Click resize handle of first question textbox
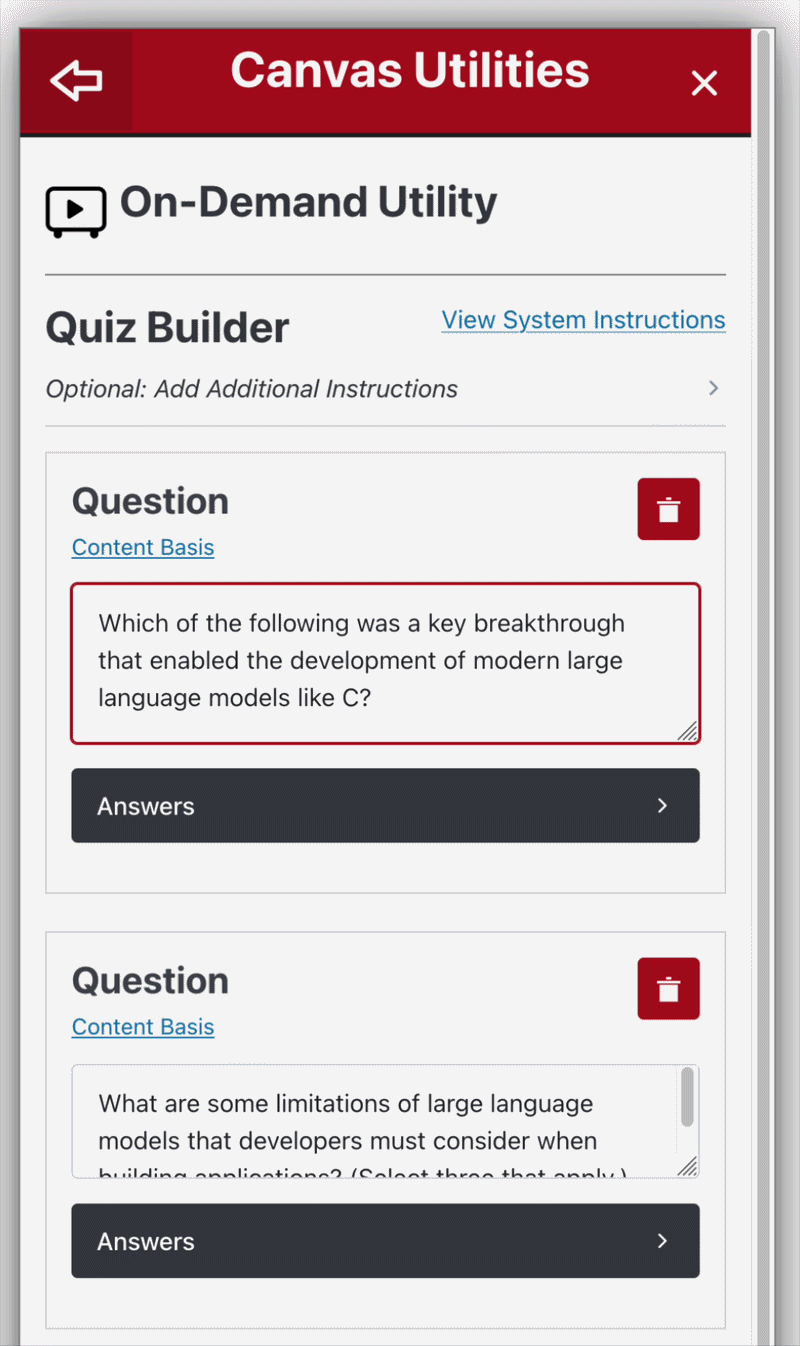This screenshot has width=800, height=1346. click(687, 731)
